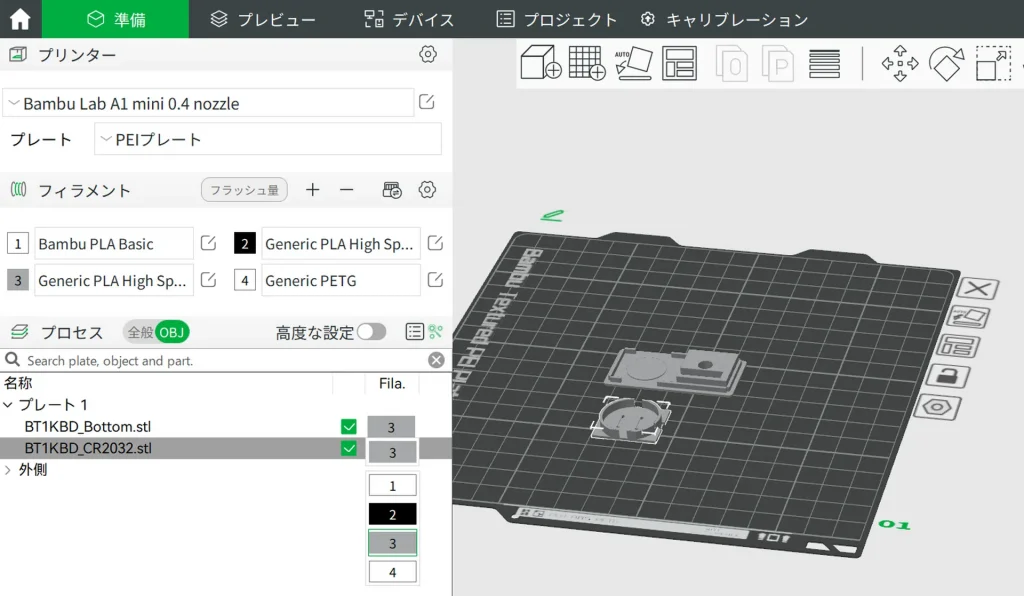The image size is (1024, 596).
Task: Collapse the プレート 1 tree node
Action: (8, 405)
